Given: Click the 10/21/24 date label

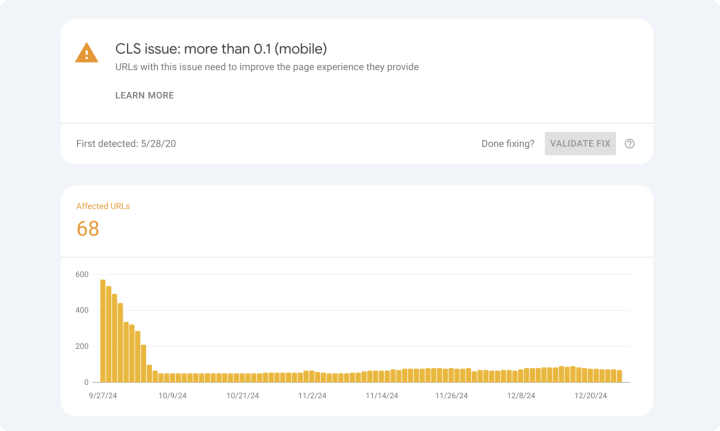Looking at the screenshot, I should point(242,396).
